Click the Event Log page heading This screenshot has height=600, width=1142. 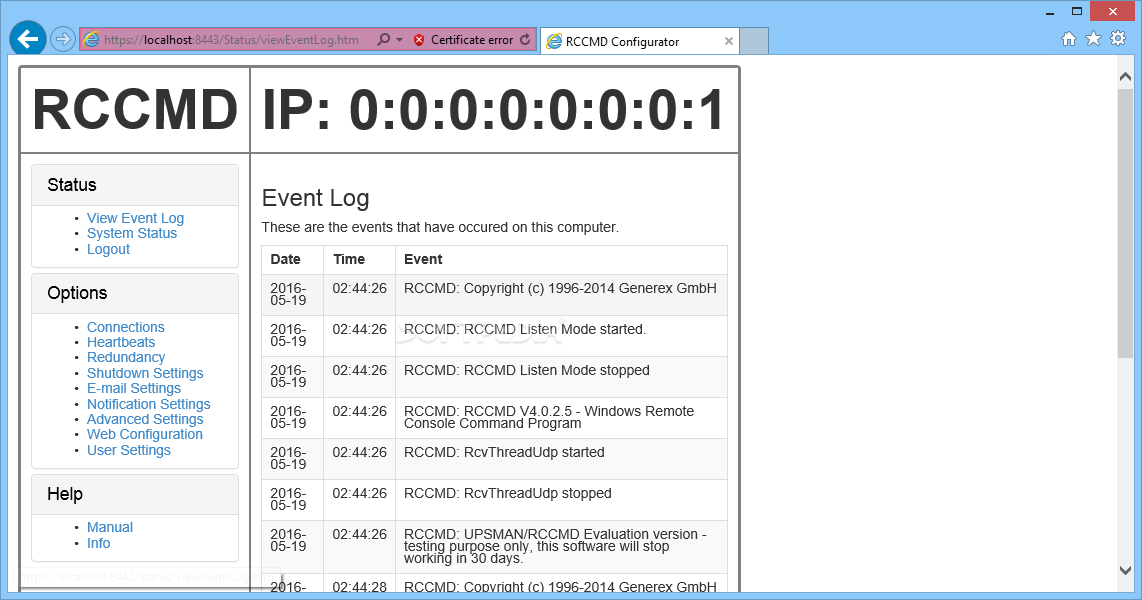pyautogui.click(x=315, y=198)
